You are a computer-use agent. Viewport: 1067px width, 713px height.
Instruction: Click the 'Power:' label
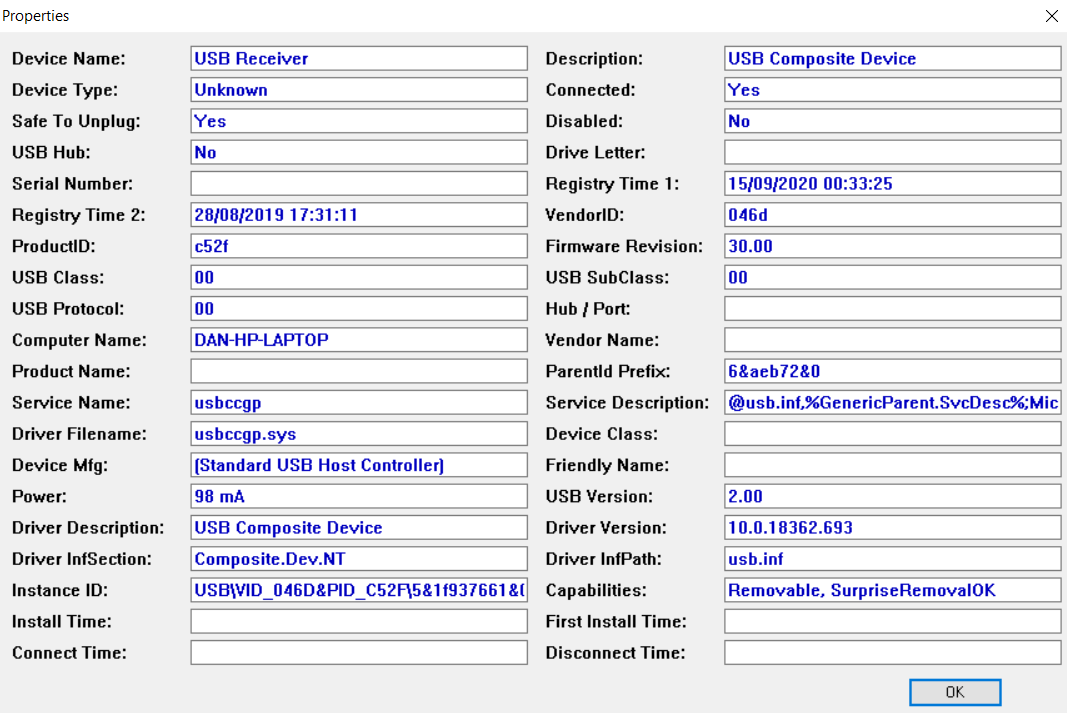[39, 497]
